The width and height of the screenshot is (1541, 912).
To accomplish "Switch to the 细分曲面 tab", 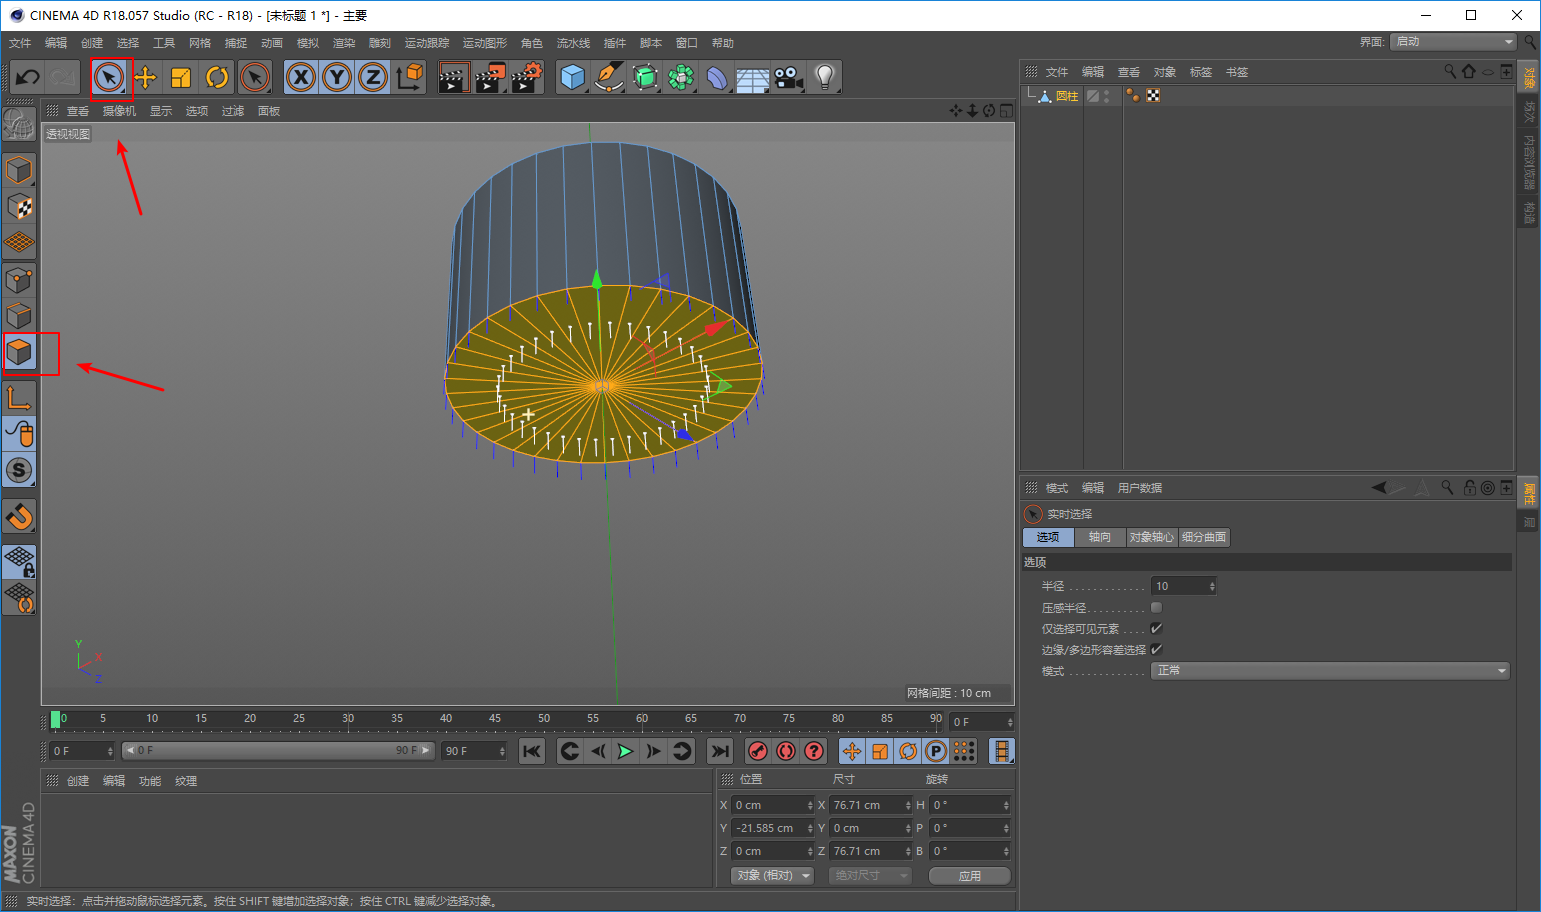I will (x=1204, y=537).
